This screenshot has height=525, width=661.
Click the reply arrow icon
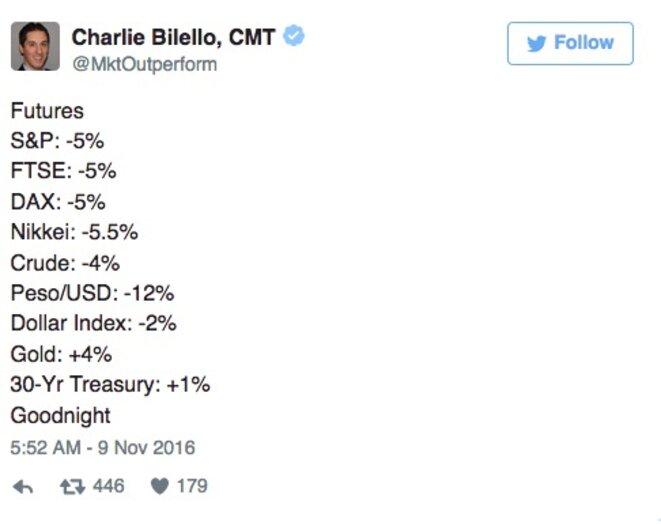[x=23, y=487]
